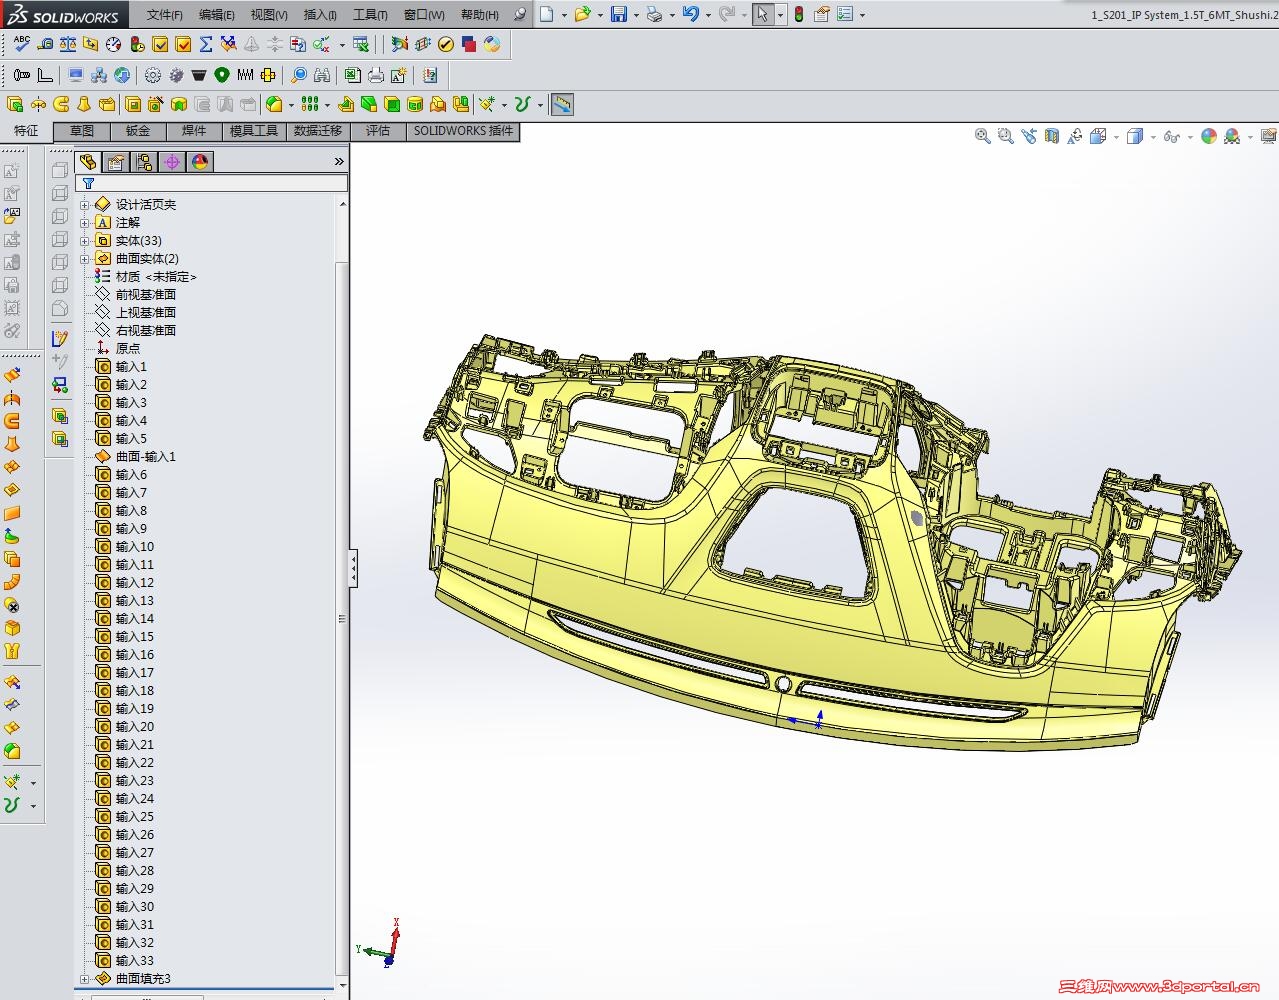Open the dropdown arrow beside the Open icon
The height and width of the screenshot is (1000, 1279).
(x=600, y=15)
